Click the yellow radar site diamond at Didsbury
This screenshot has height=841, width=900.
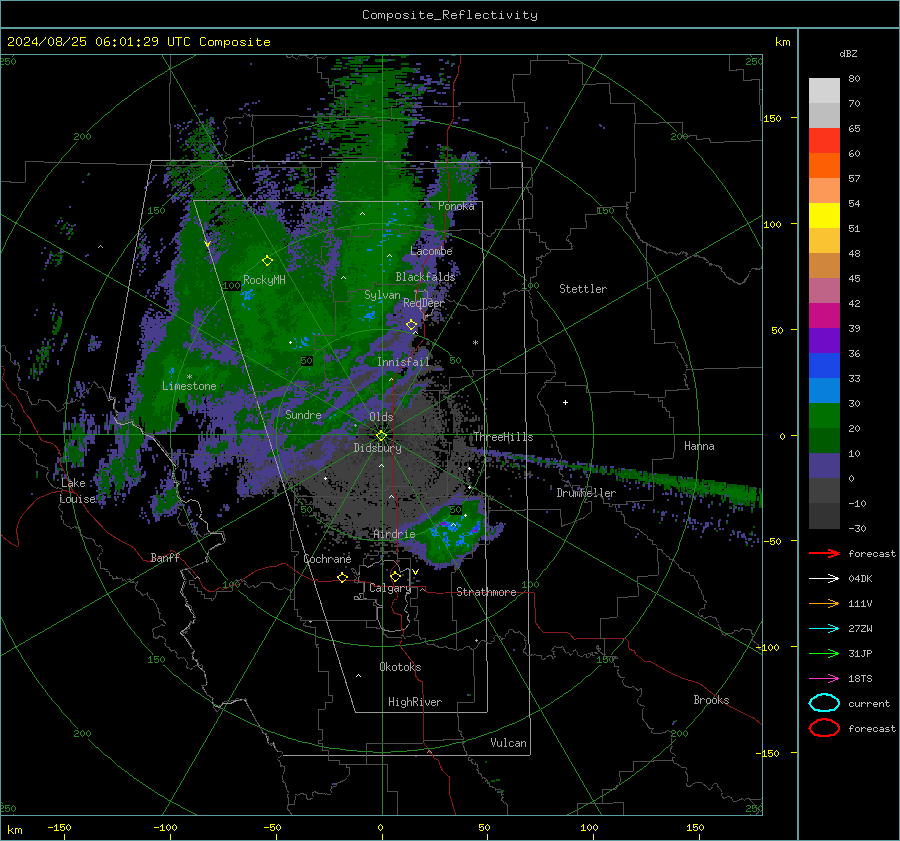(381, 436)
